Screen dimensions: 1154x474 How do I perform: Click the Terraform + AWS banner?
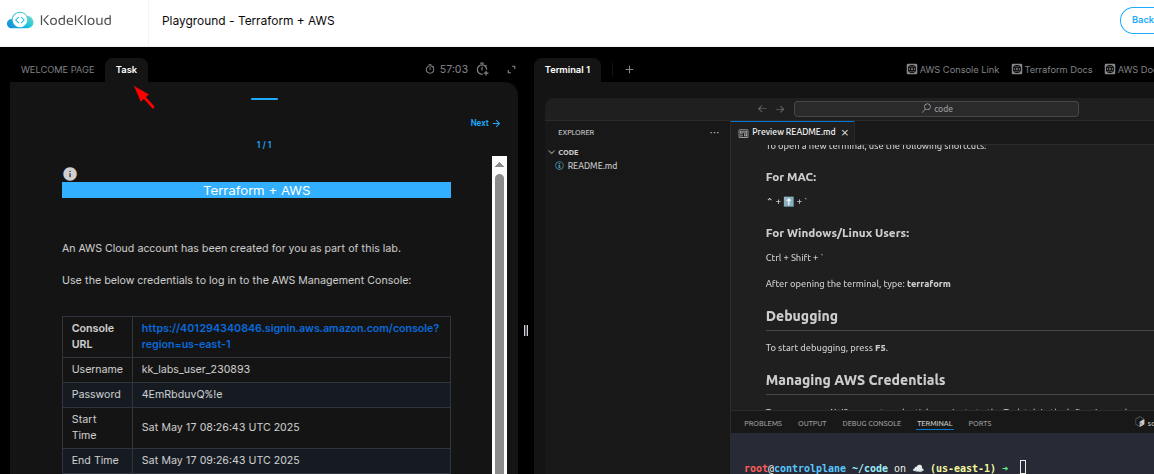point(256,191)
